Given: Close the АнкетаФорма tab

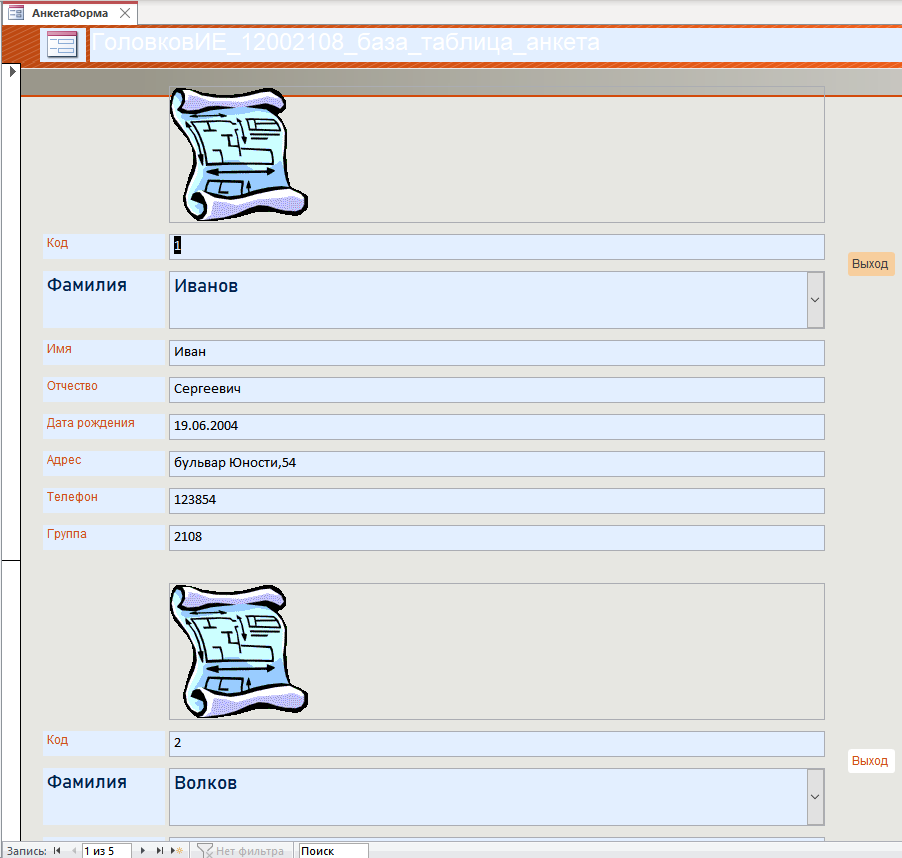Looking at the screenshot, I should point(125,13).
